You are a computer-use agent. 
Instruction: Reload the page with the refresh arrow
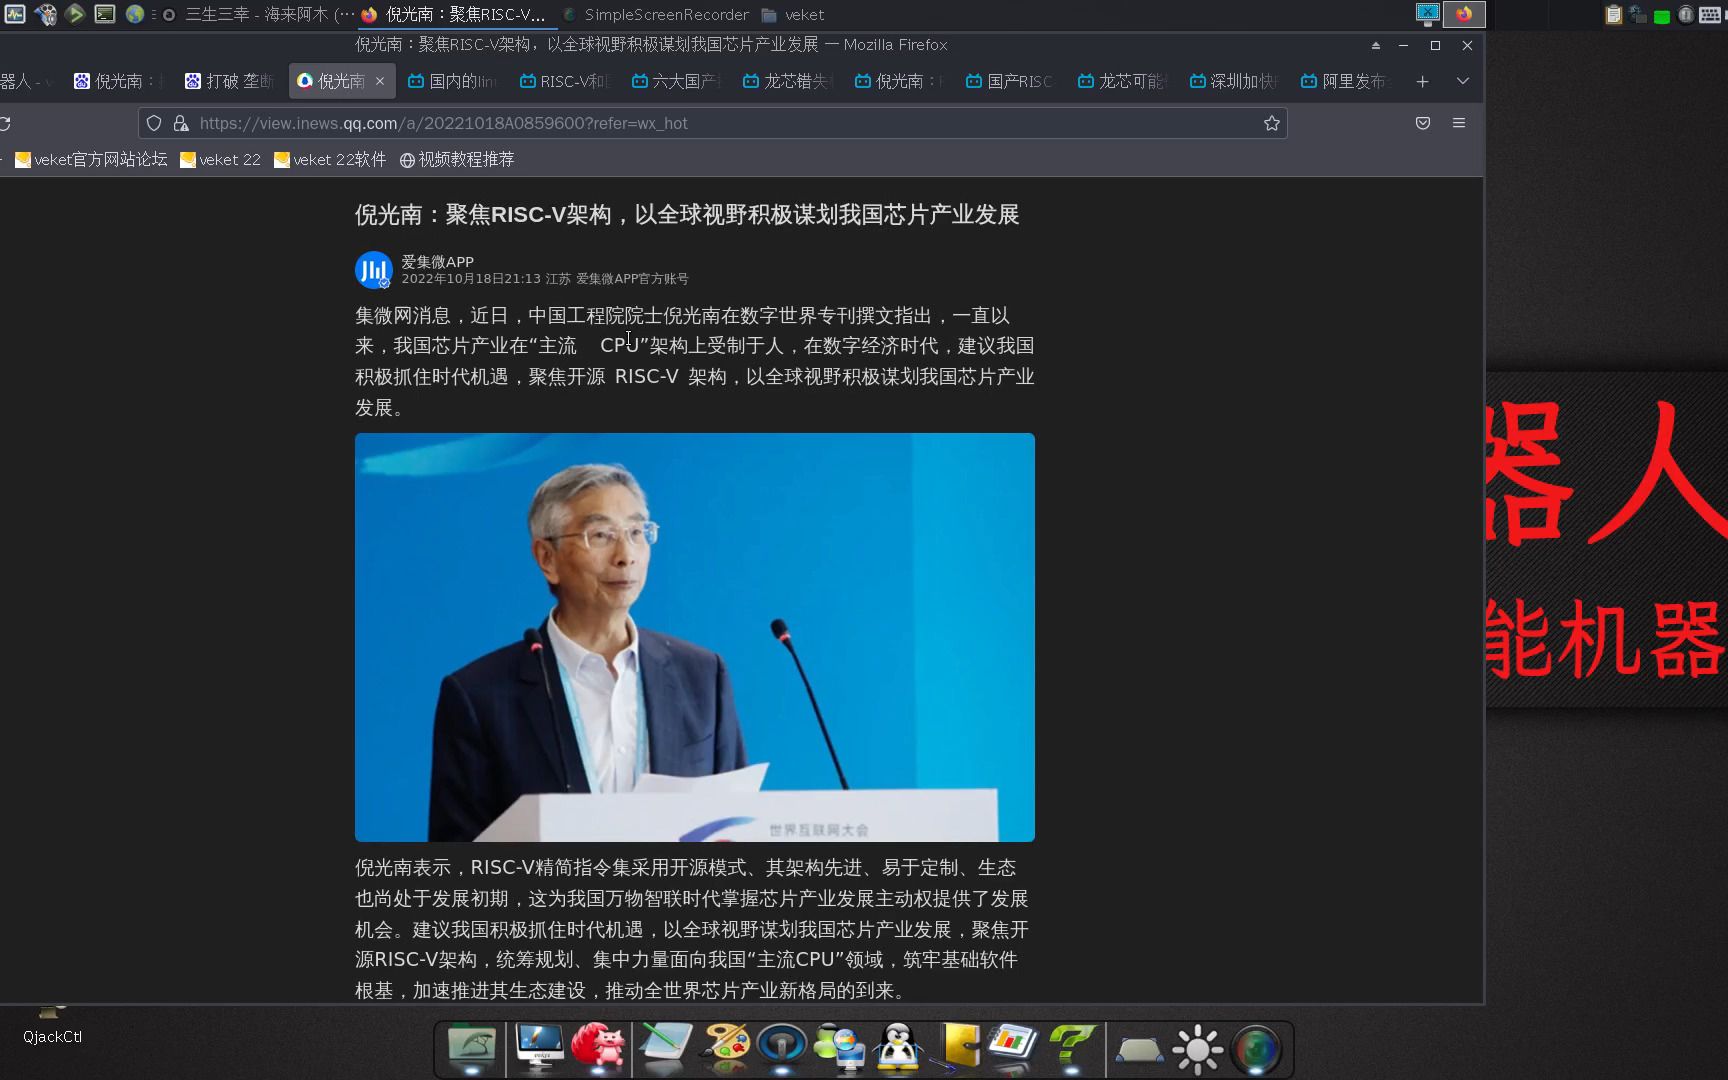tap(5, 123)
